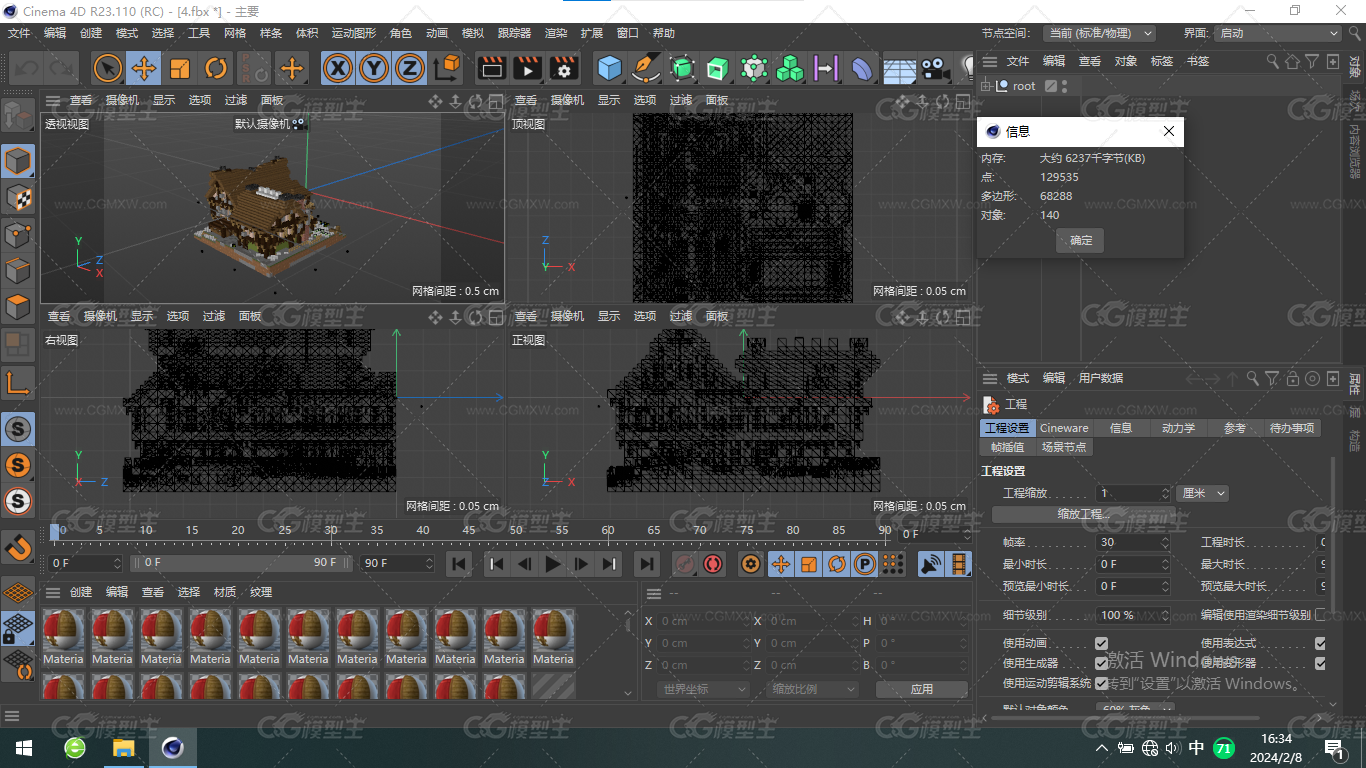
Task: Toggle 编辑使用渲染细节级别 checkbox
Action: coord(1320,615)
